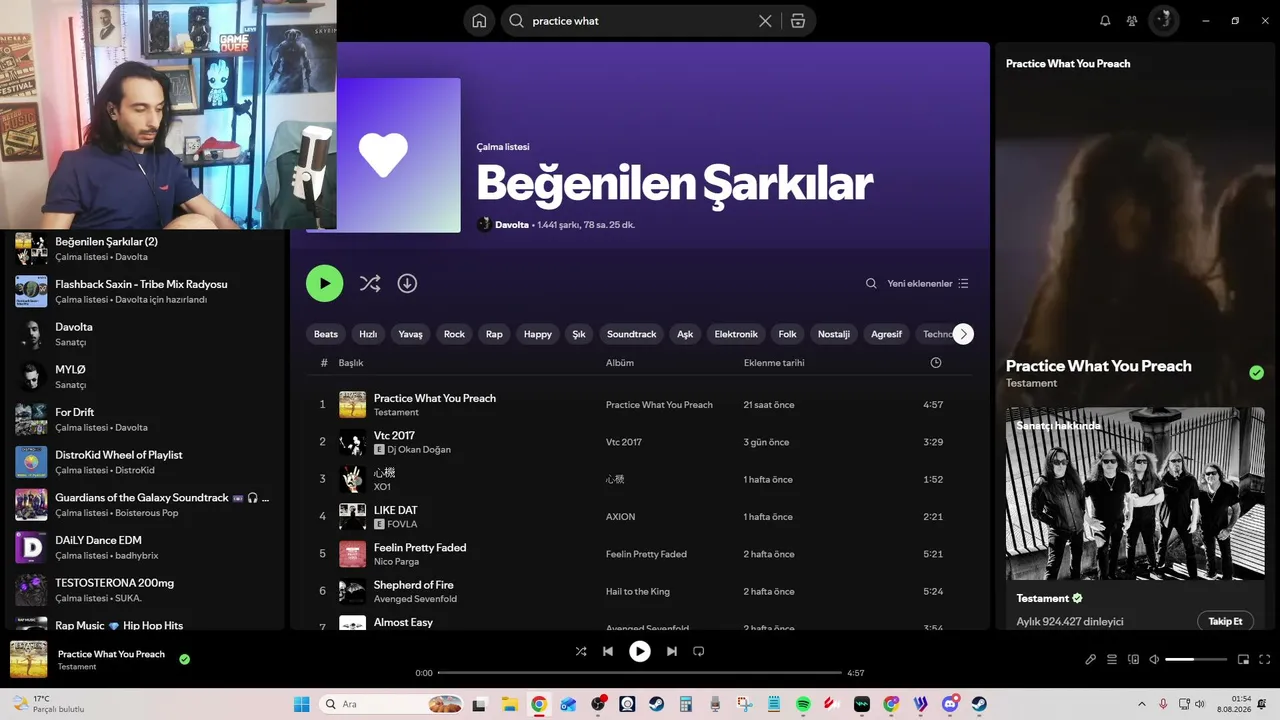Sort tracks by the Eklenme tarihi column header
1280x720 pixels.
click(x=774, y=363)
